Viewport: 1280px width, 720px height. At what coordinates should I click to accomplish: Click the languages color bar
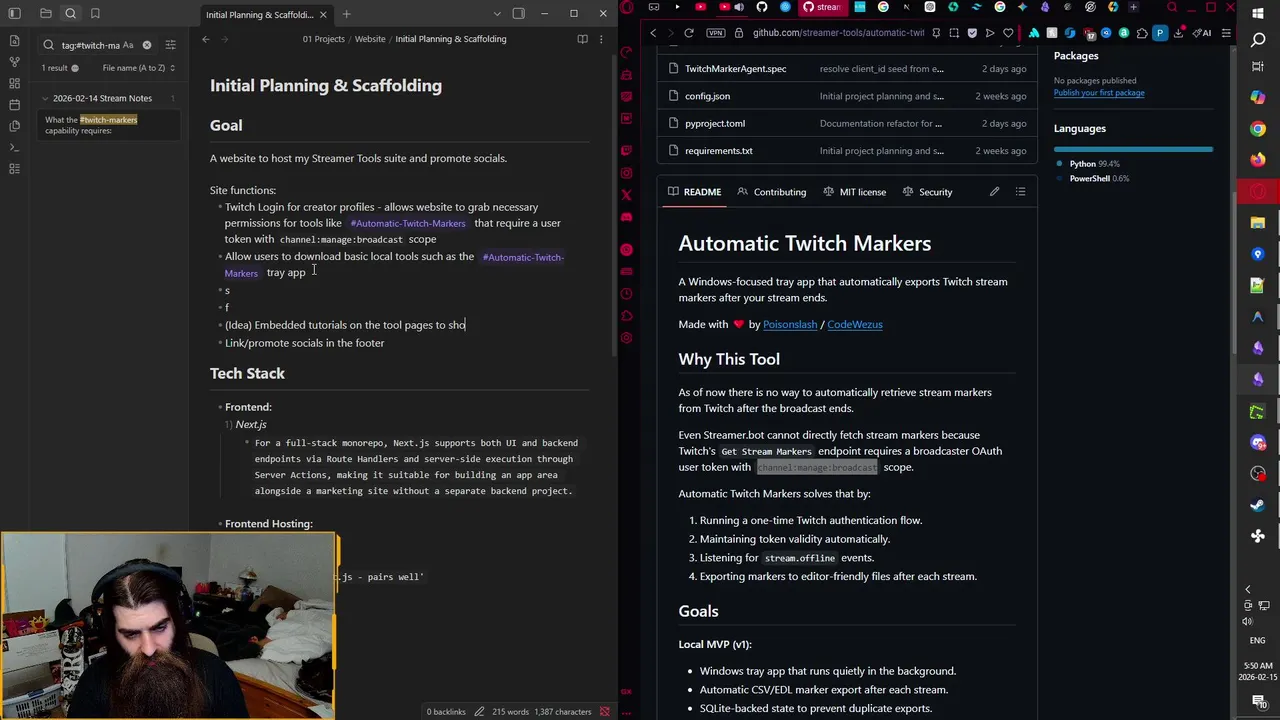[1133, 150]
